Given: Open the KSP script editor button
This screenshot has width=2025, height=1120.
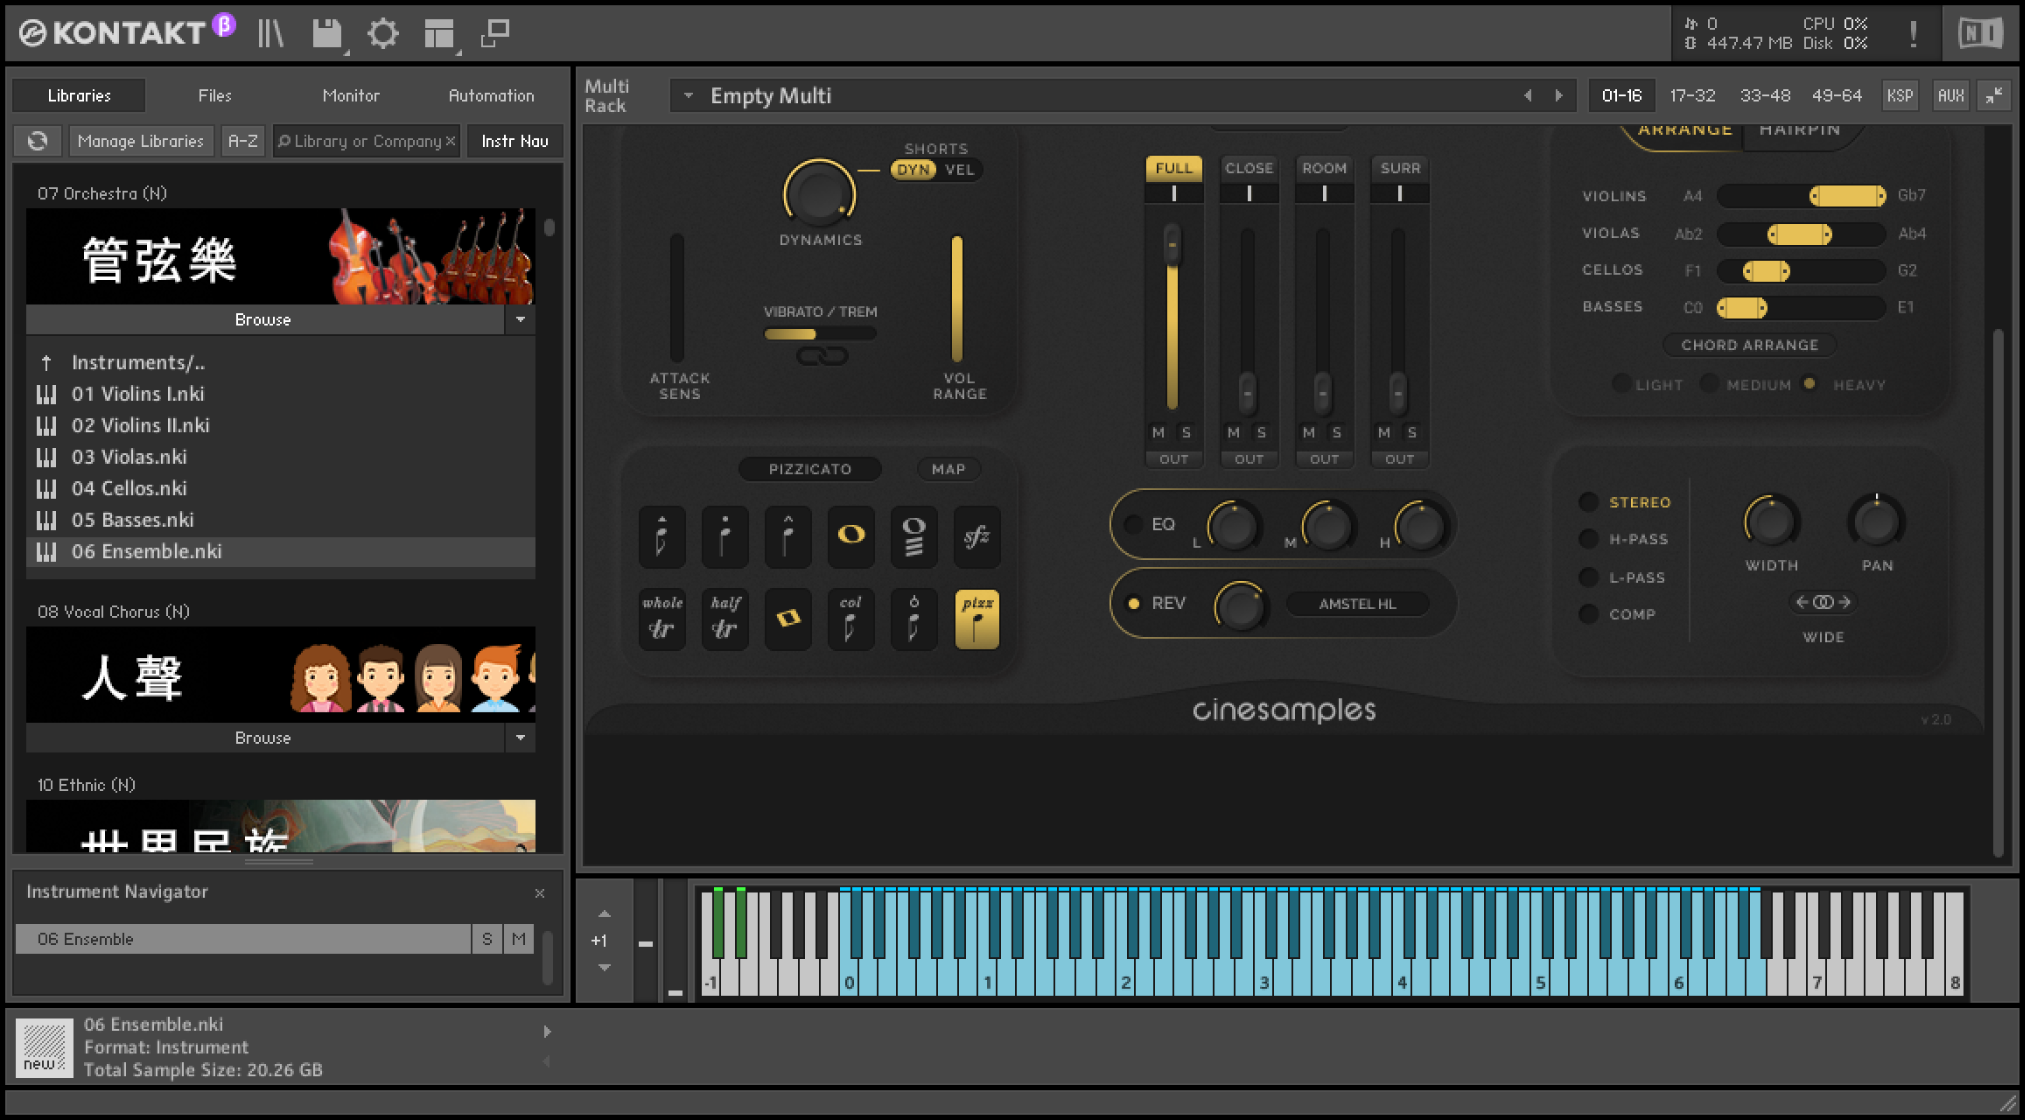Looking at the screenshot, I should click(1899, 96).
